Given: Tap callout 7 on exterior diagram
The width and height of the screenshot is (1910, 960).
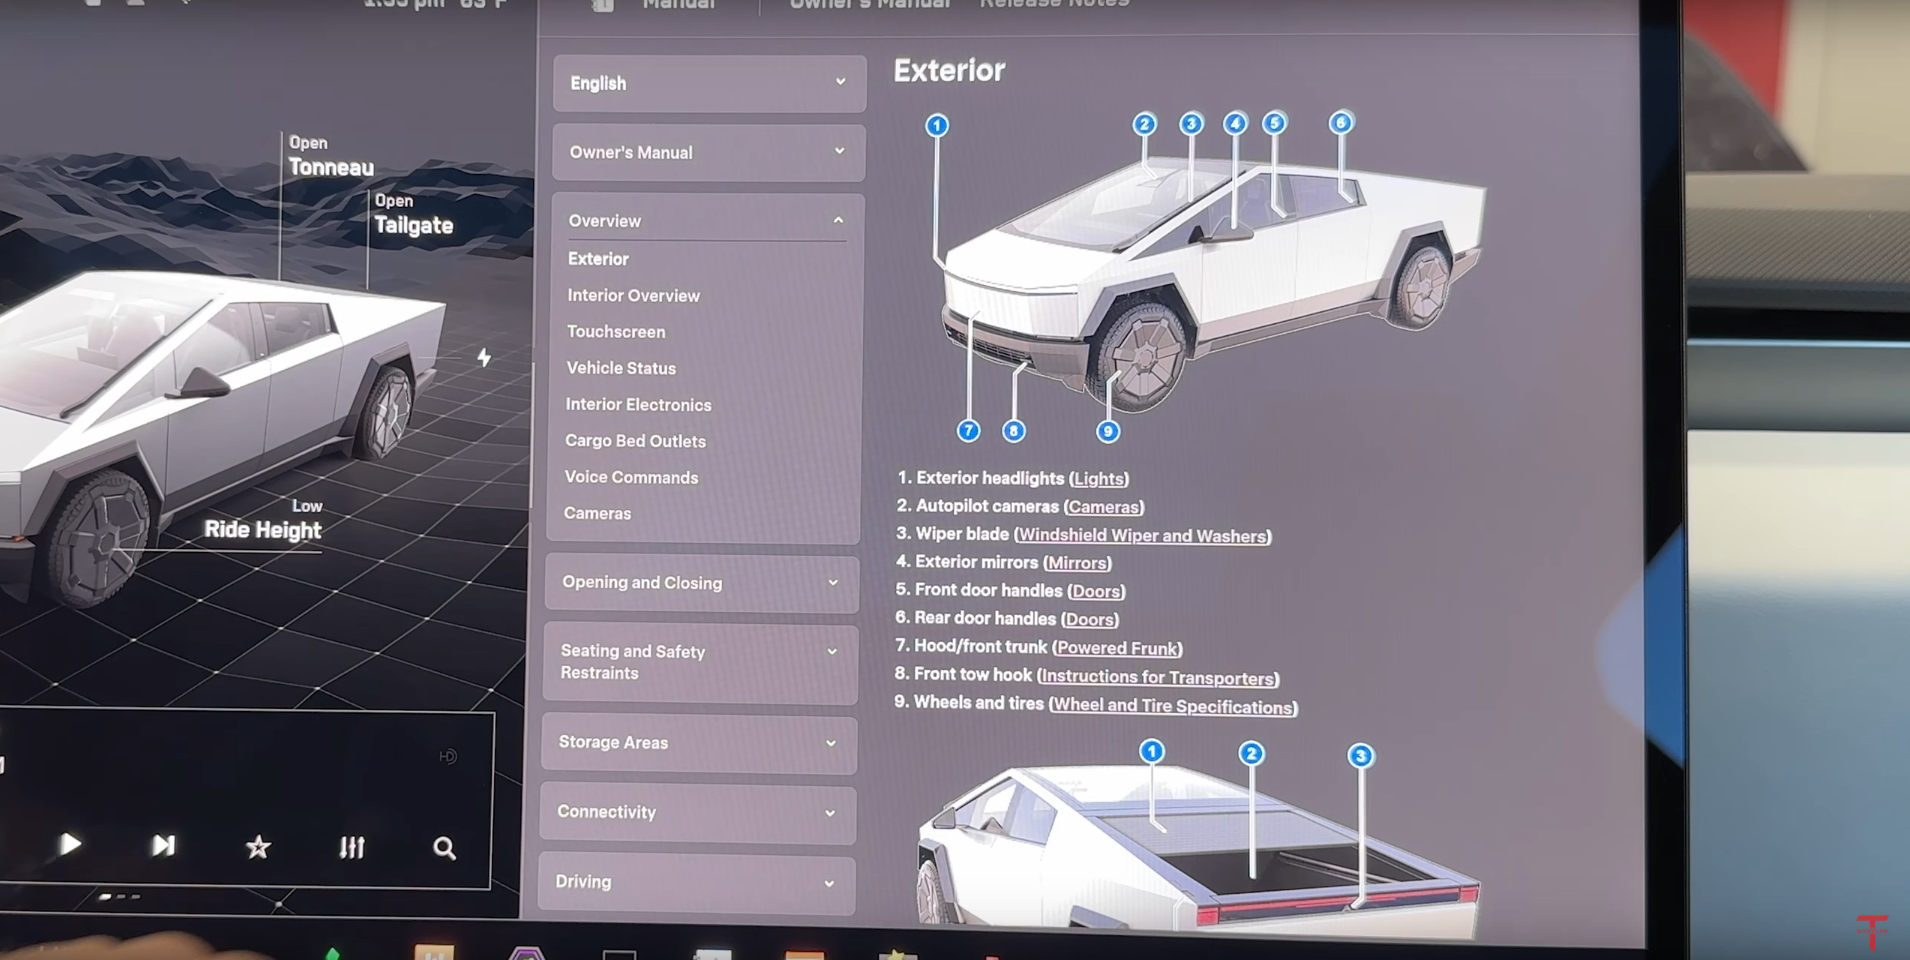Looking at the screenshot, I should [968, 431].
